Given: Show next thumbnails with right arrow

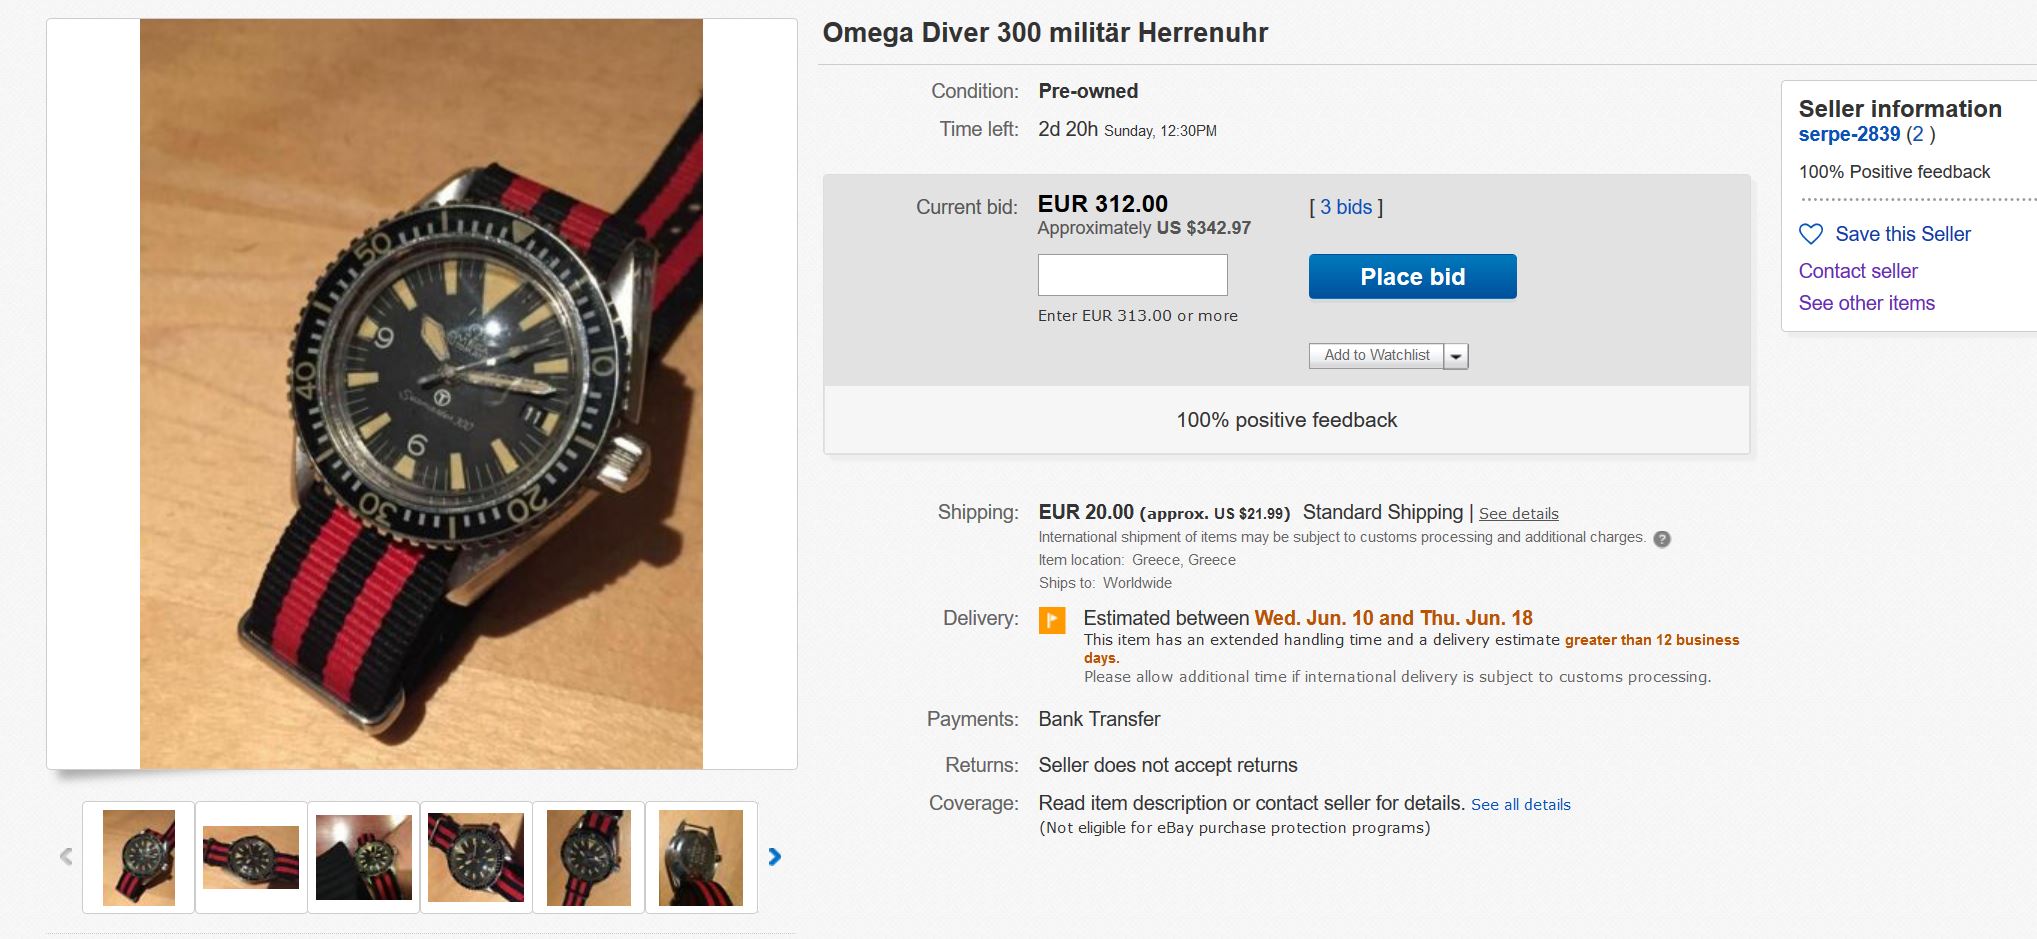Looking at the screenshot, I should [774, 857].
